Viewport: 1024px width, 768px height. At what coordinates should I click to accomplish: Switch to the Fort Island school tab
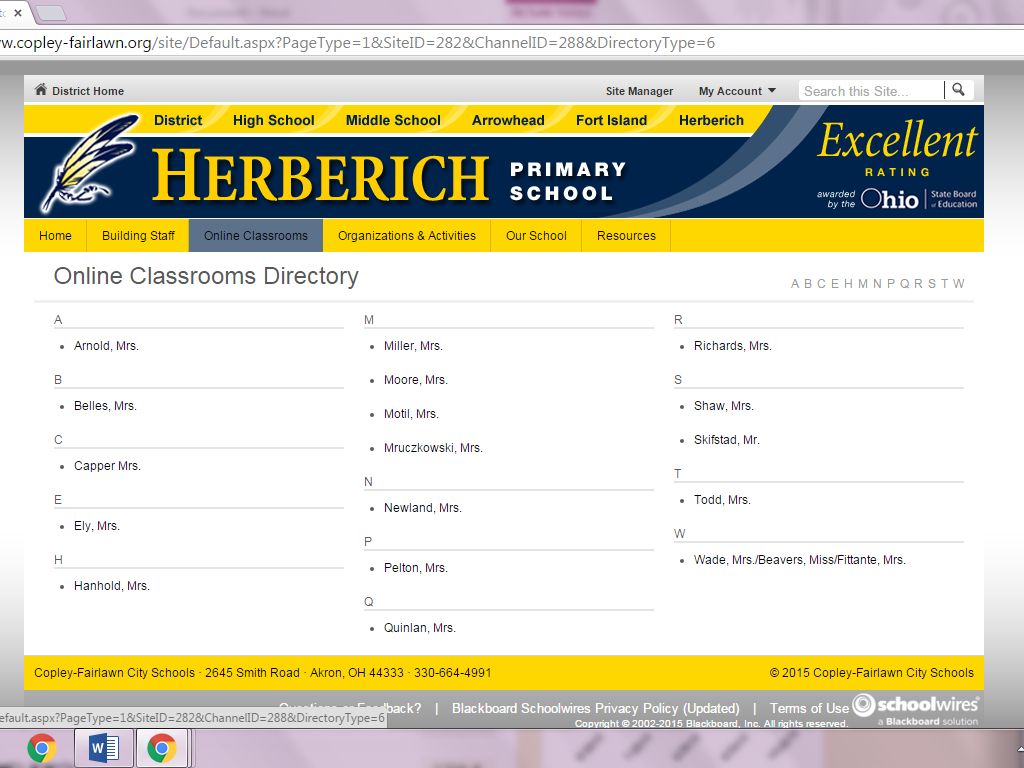[611, 120]
